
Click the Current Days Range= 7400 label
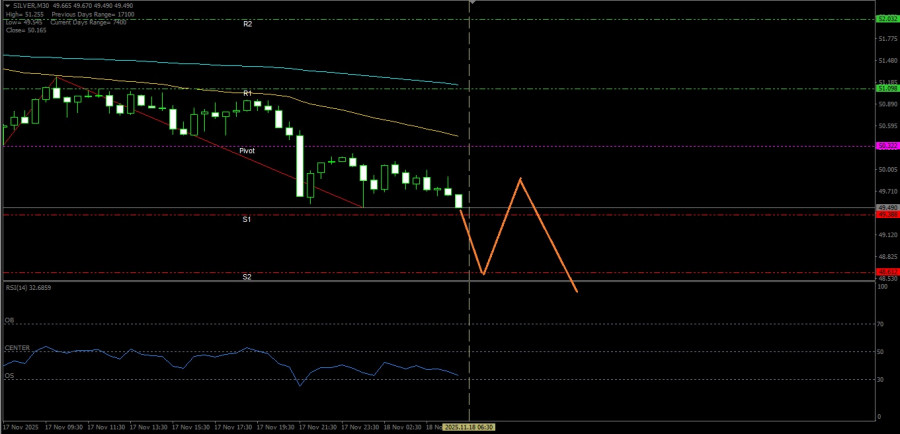point(88,22)
